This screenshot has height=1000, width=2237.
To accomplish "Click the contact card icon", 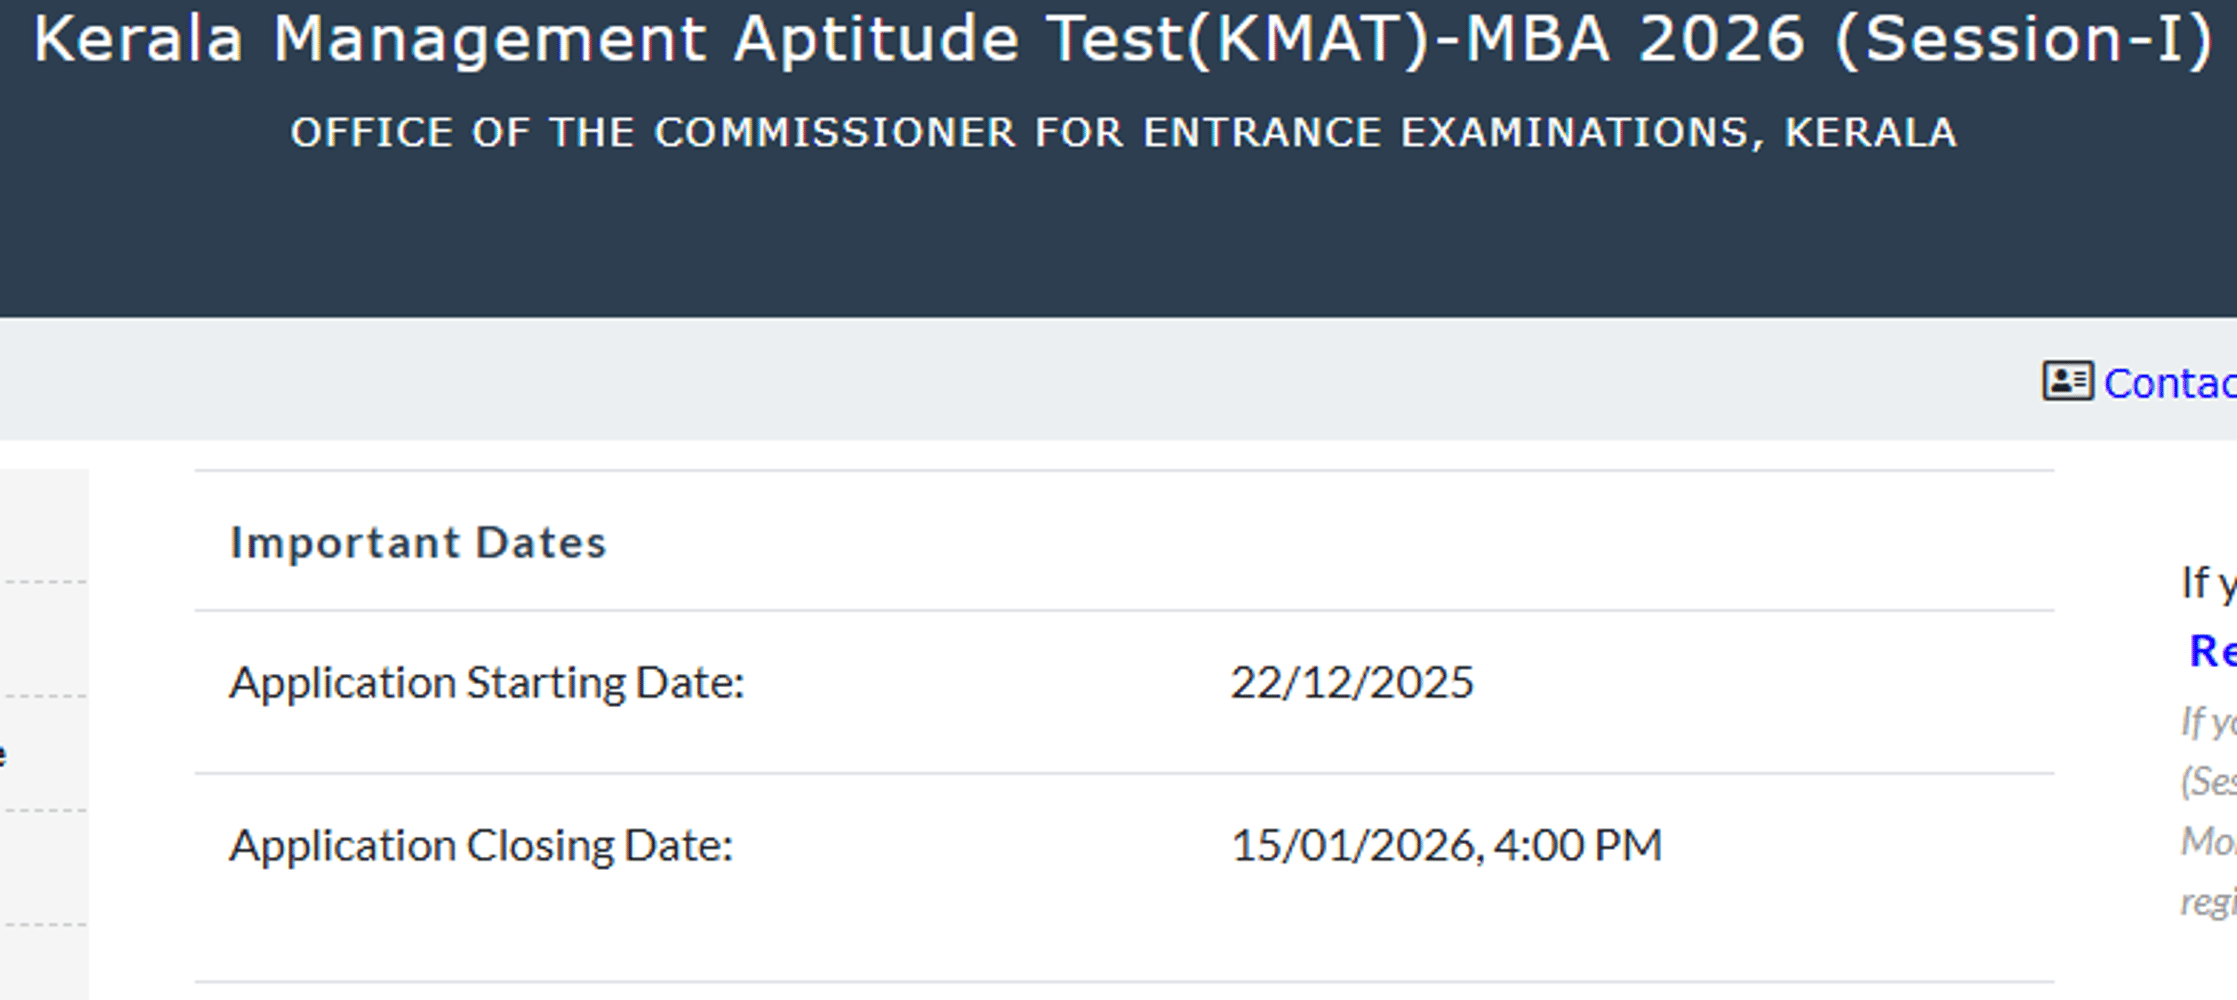I will 2067,381.
